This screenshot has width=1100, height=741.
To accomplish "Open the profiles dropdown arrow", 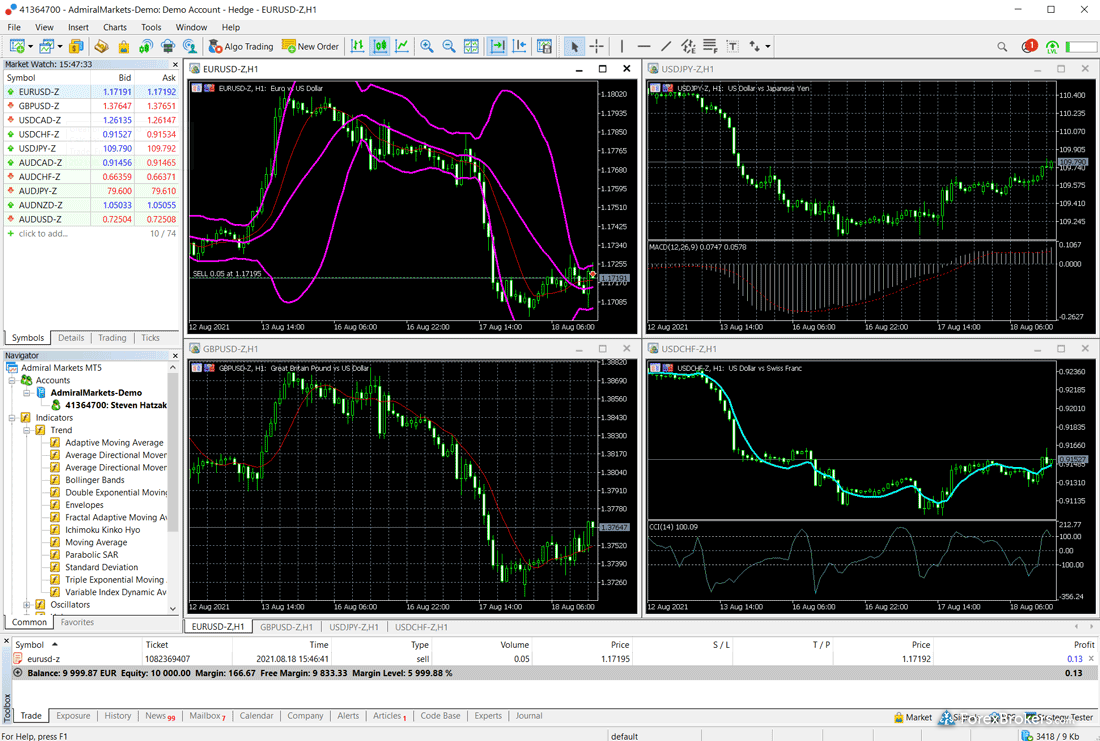I will click(60, 47).
